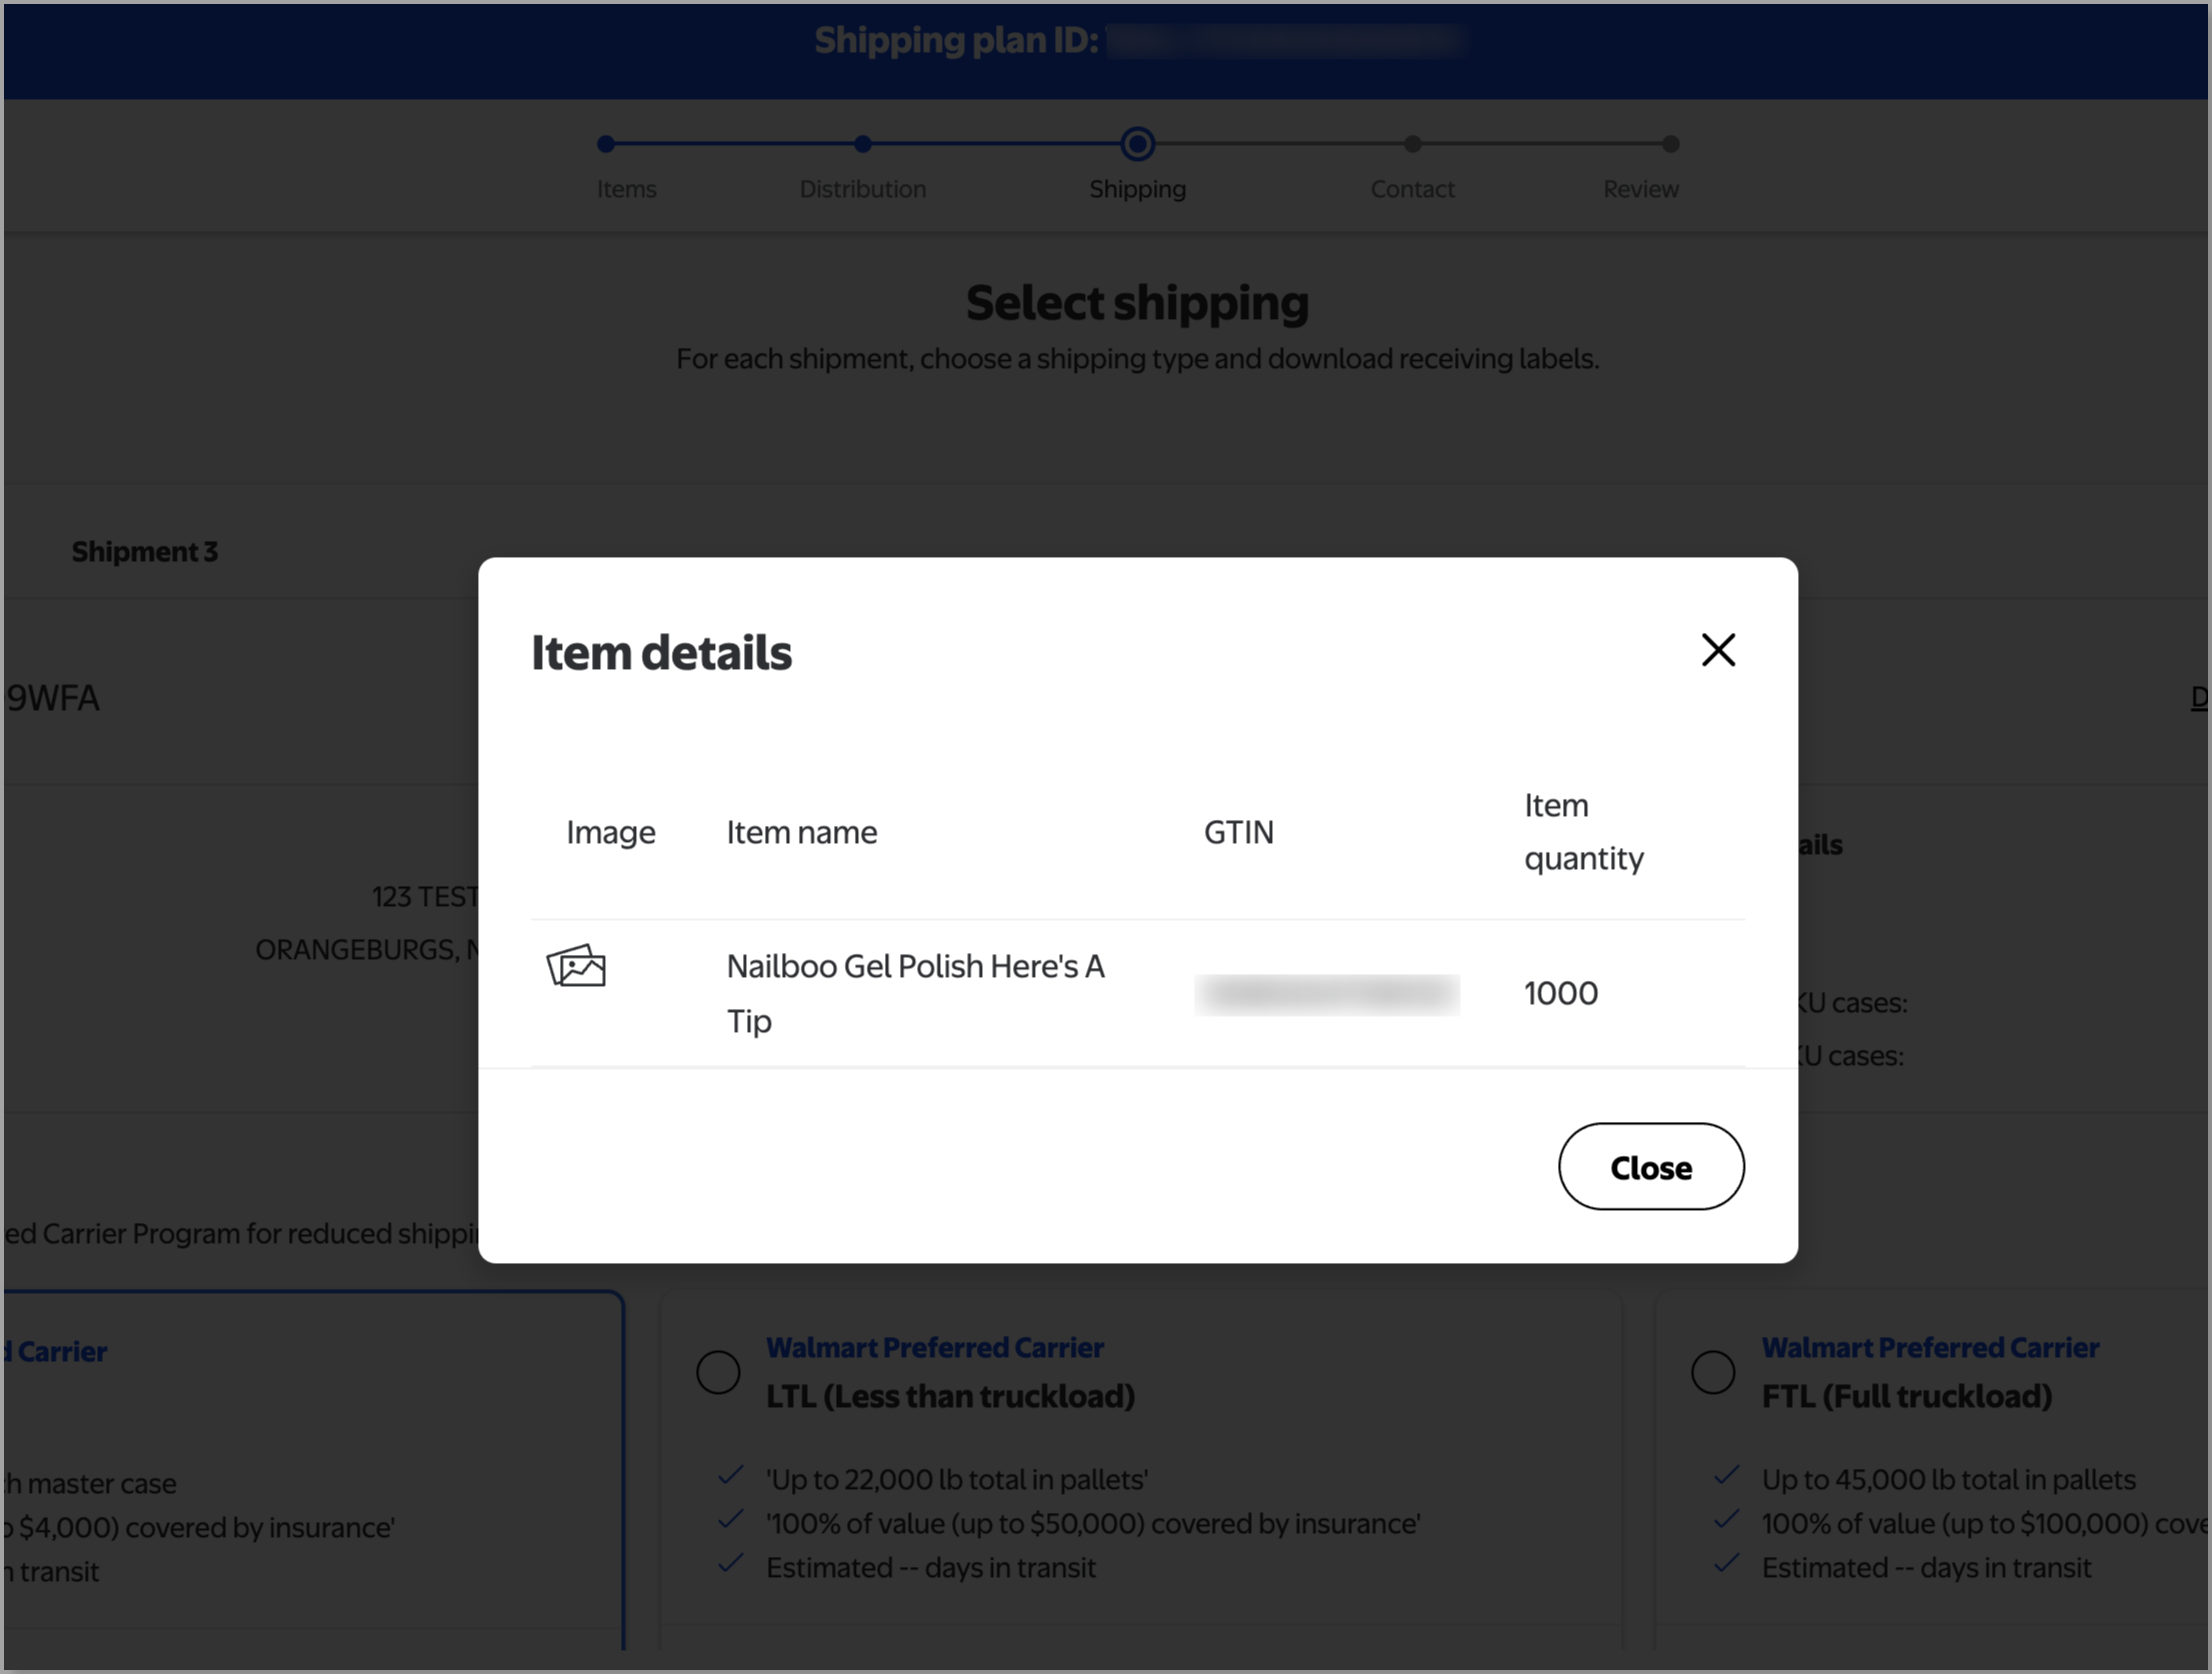Open Walmart Preferred Carrier link above FTL
This screenshot has width=2212, height=1674.
coord(1930,1347)
